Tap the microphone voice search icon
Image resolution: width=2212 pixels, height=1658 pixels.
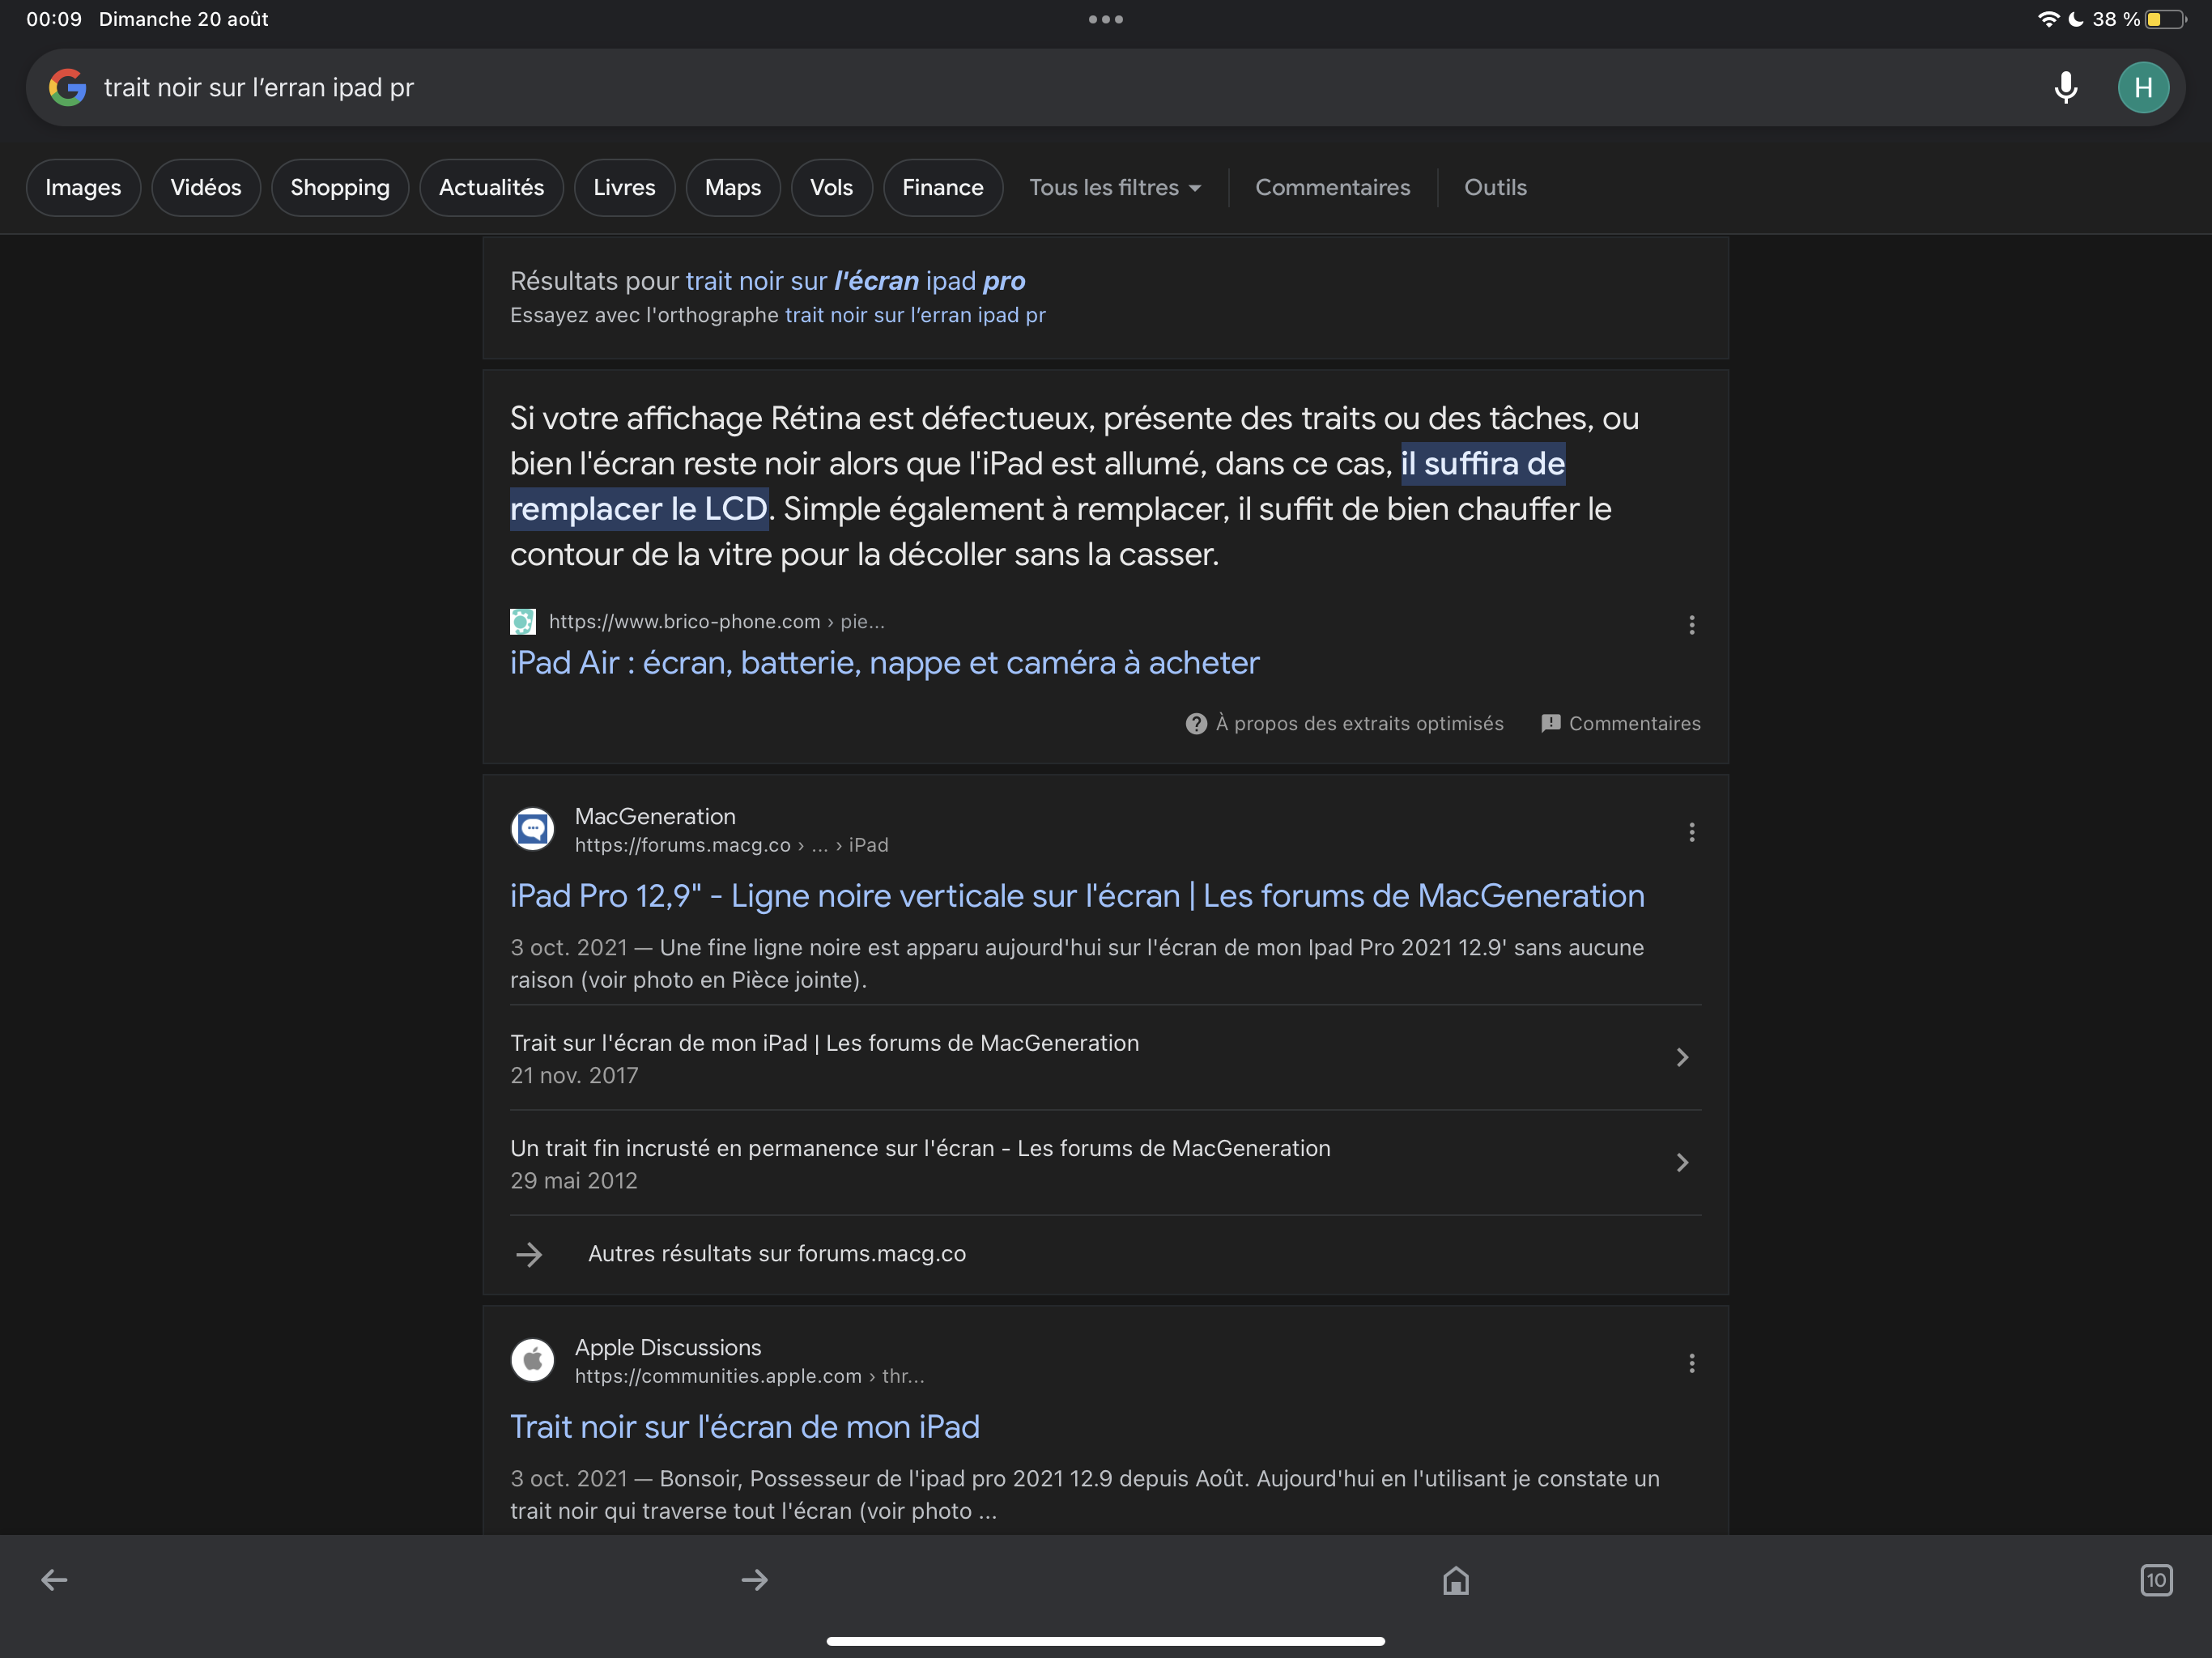click(x=2065, y=88)
